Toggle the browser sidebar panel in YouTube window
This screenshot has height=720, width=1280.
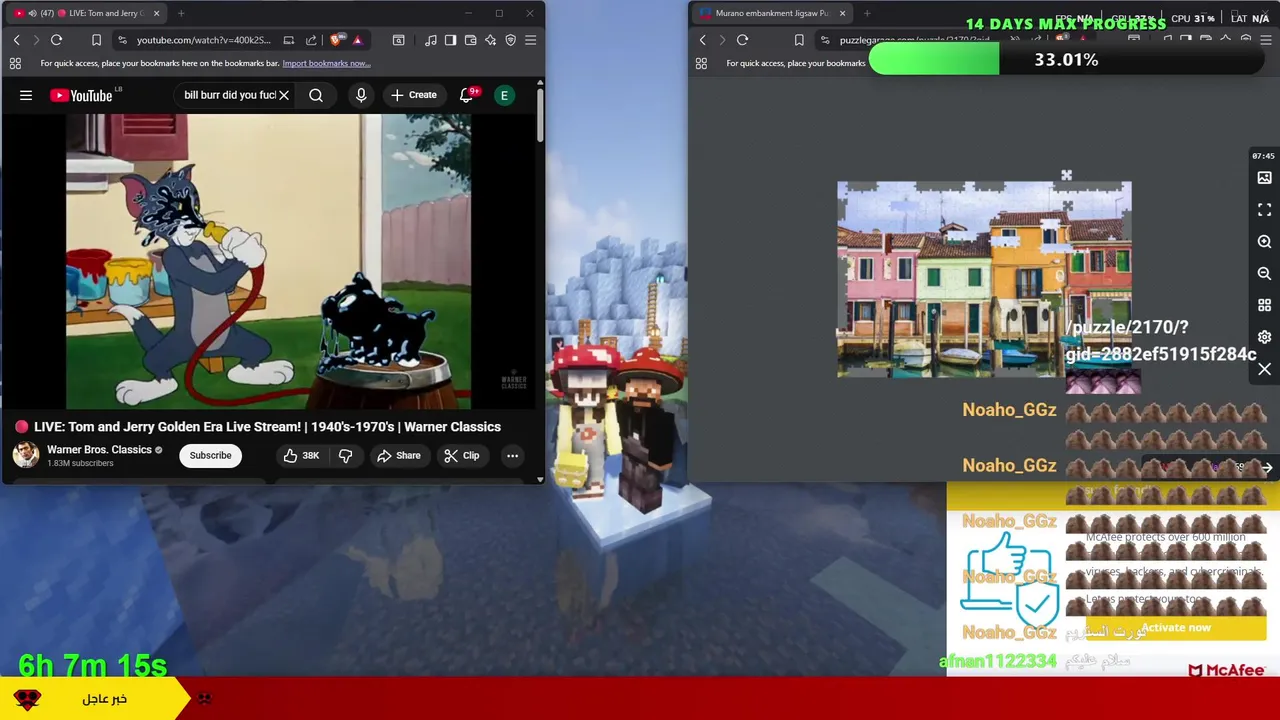tap(450, 40)
